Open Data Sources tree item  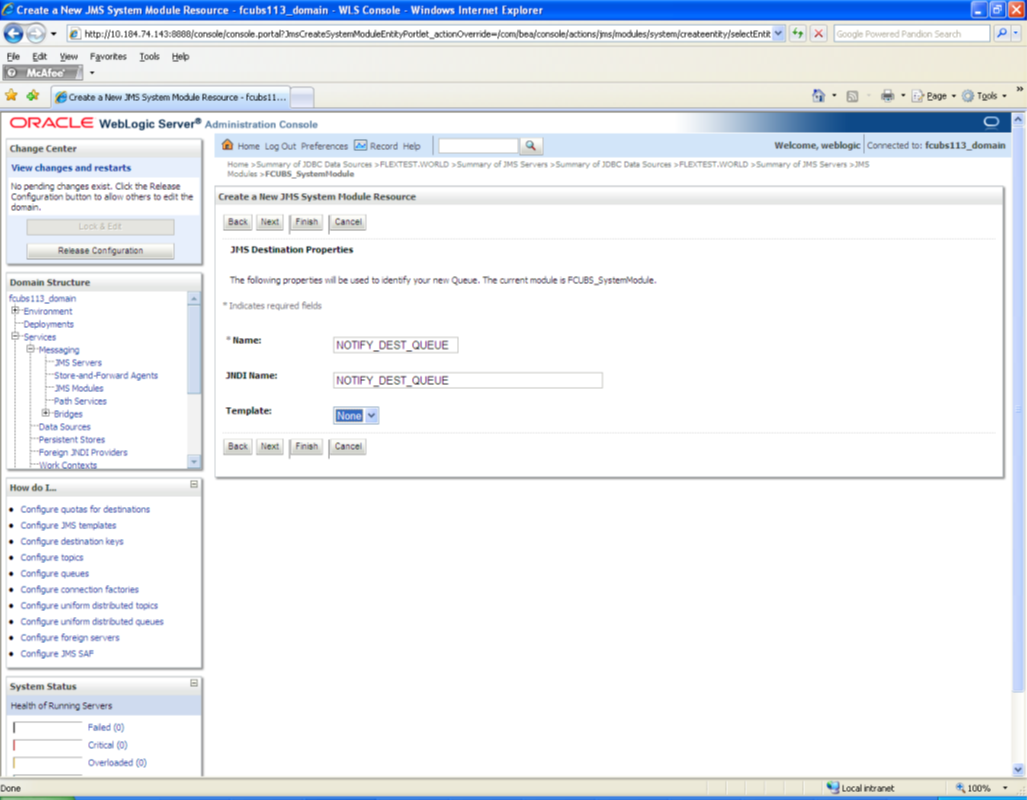[64, 427]
